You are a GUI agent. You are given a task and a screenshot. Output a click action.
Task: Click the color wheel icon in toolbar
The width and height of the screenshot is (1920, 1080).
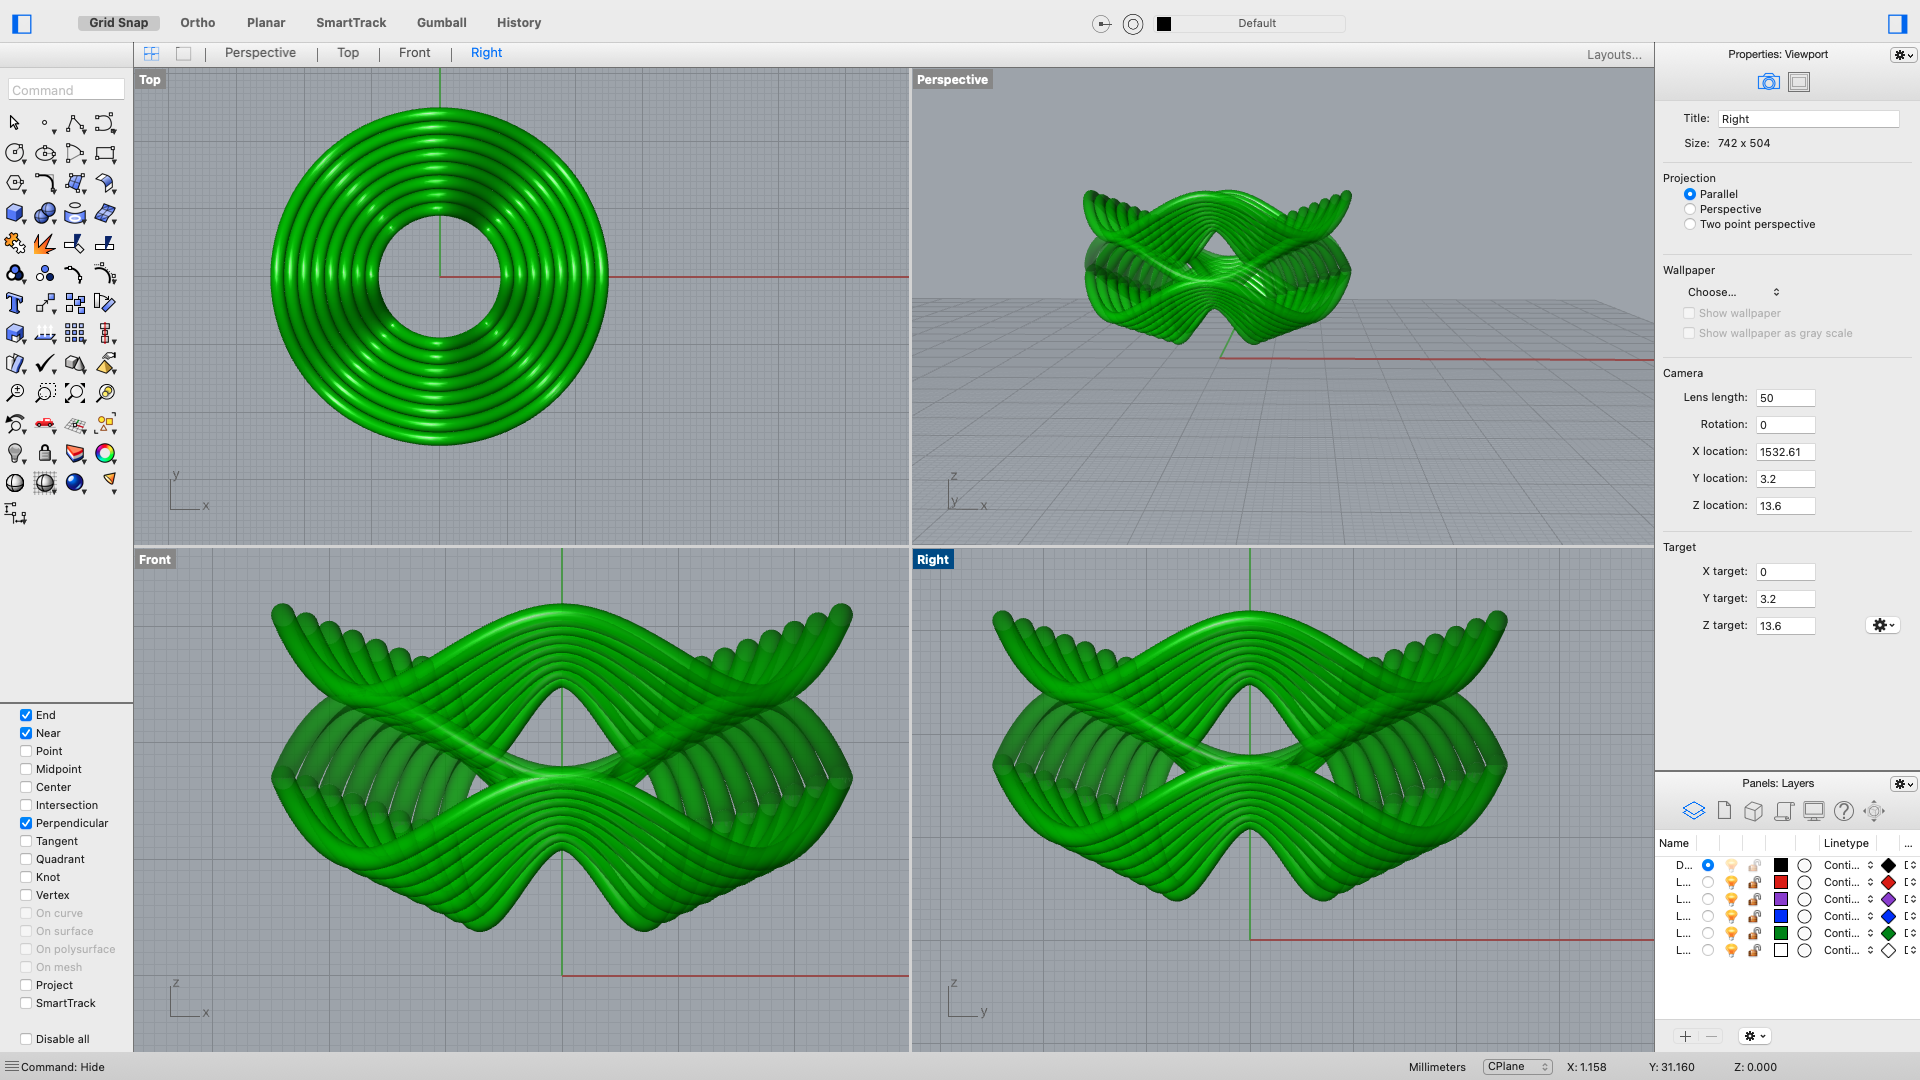click(x=105, y=453)
